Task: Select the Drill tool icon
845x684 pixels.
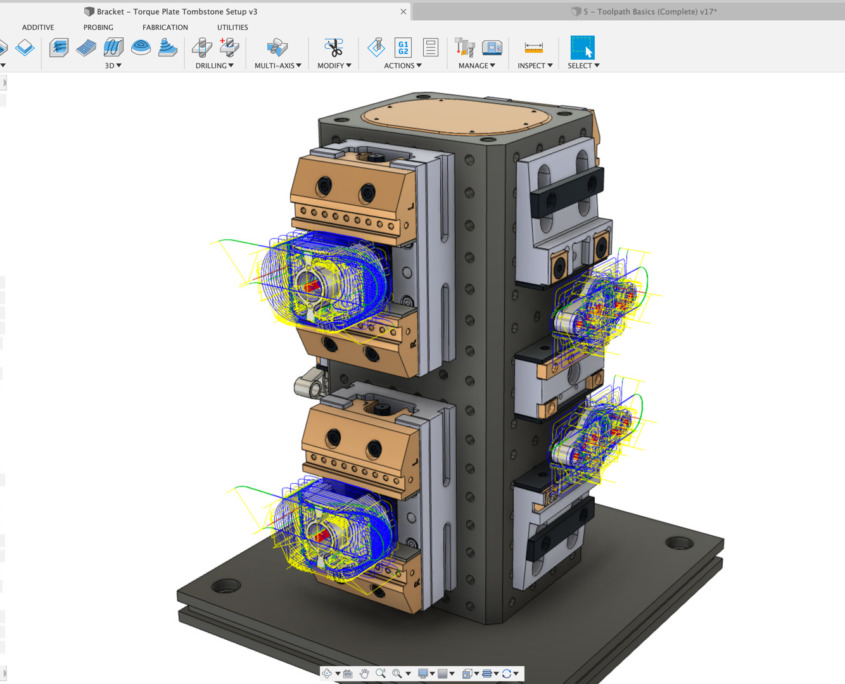Action: tap(202, 47)
